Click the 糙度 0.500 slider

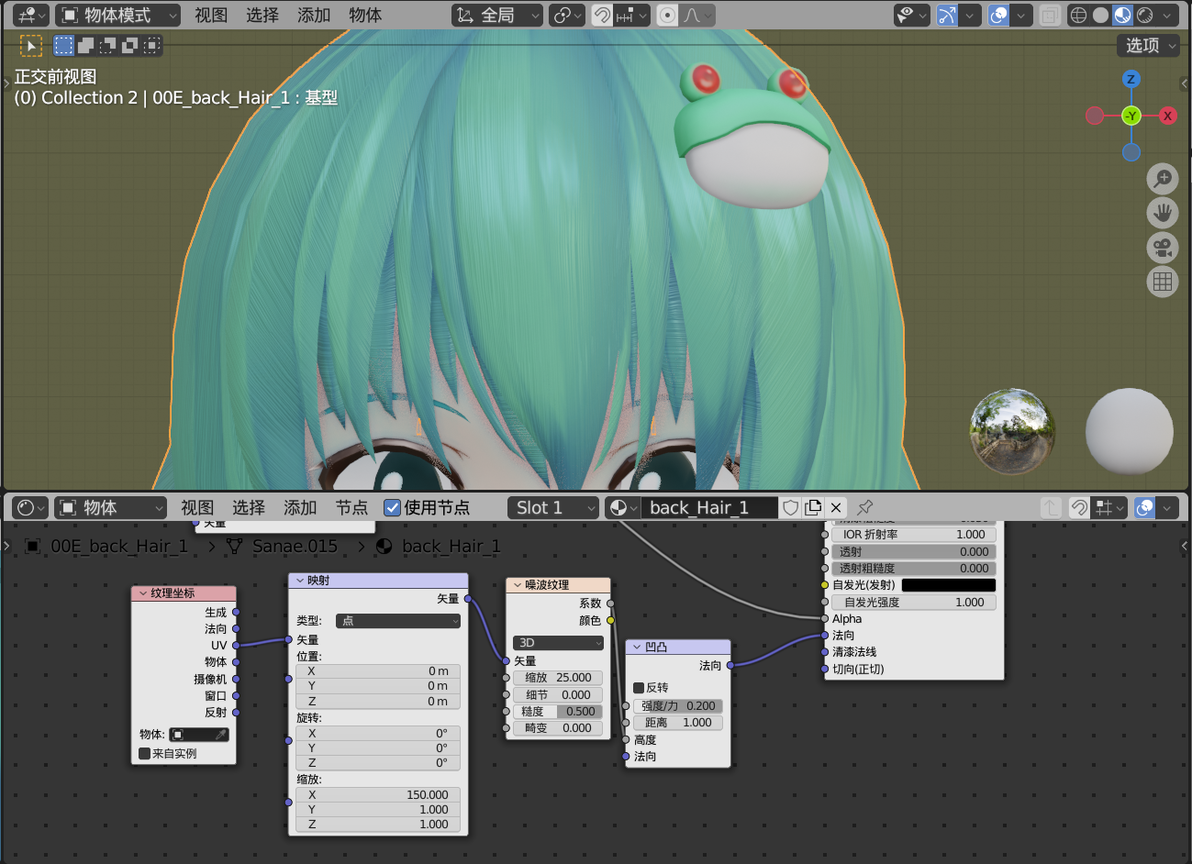click(x=558, y=712)
